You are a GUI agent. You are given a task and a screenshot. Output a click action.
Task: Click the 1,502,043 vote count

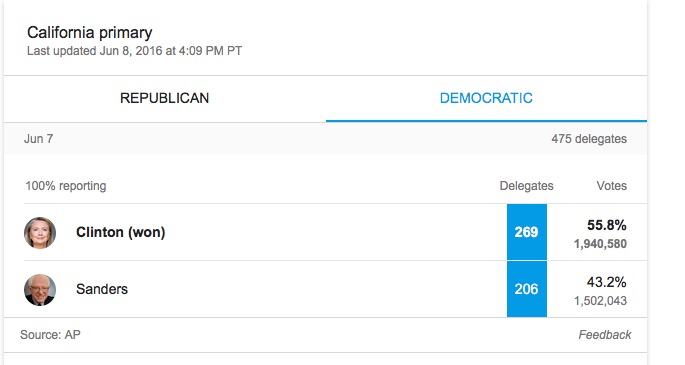pos(600,301)
